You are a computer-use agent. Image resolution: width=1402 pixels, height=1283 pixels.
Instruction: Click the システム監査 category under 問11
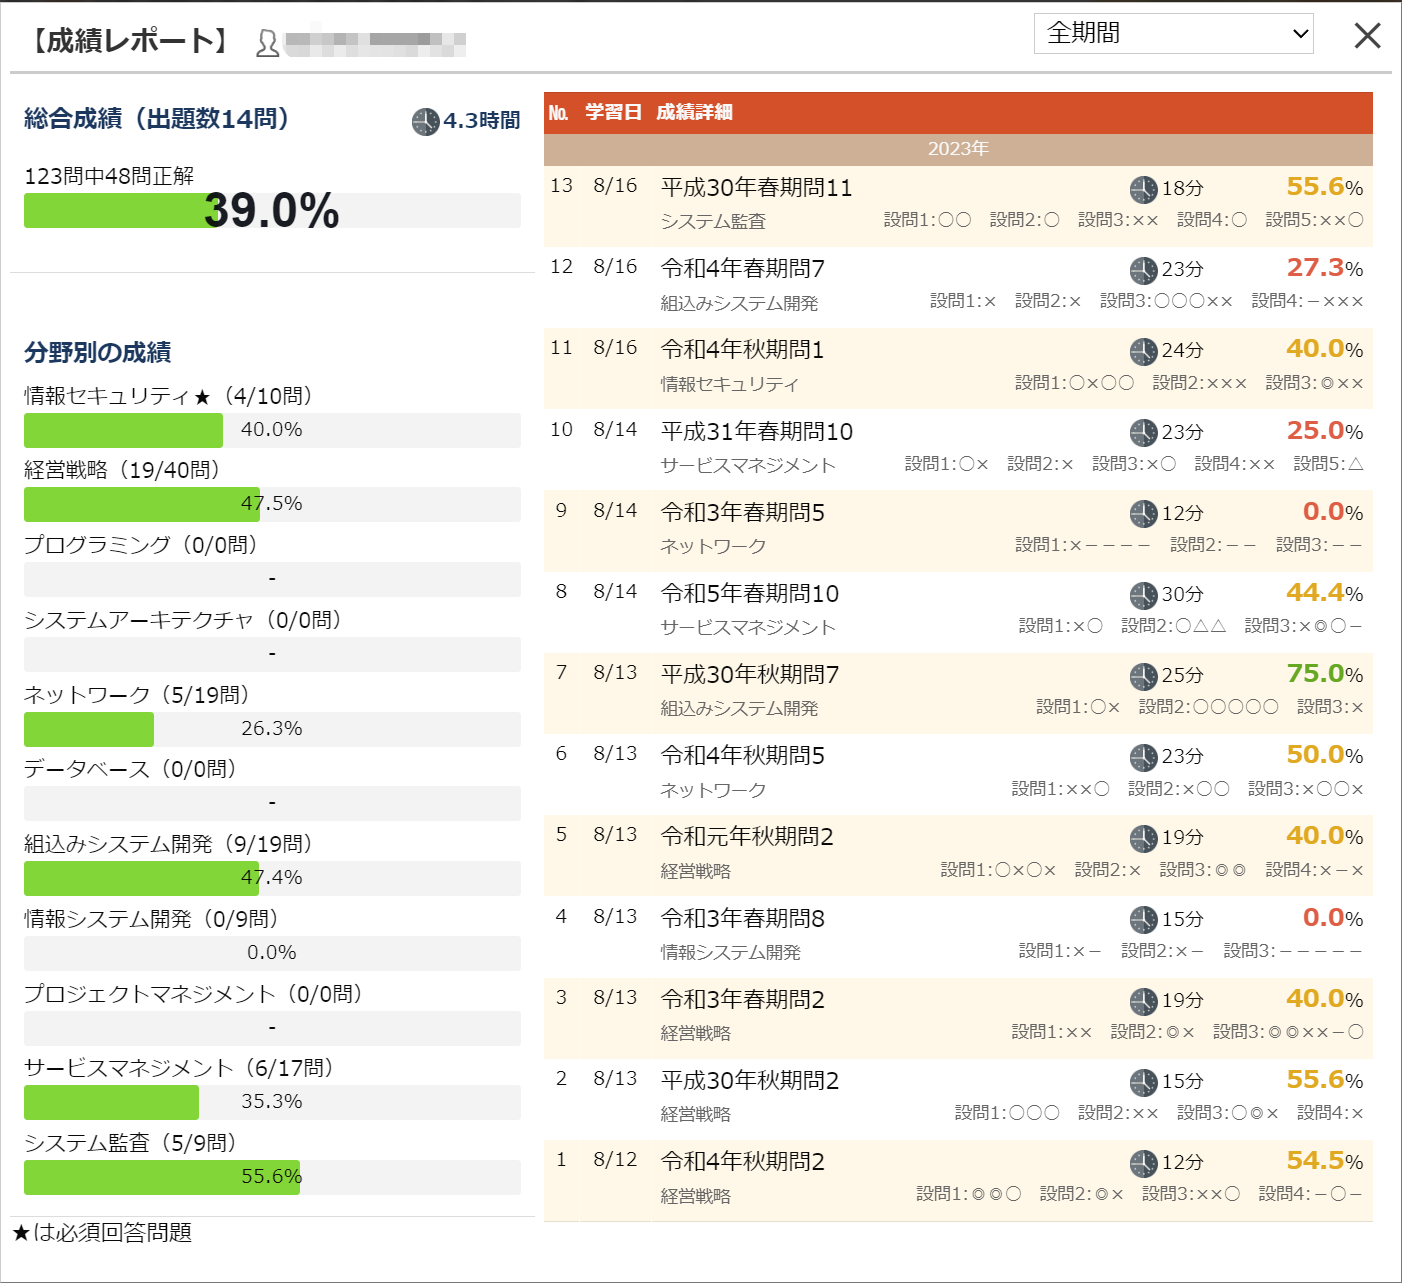[x=712, y=222]
